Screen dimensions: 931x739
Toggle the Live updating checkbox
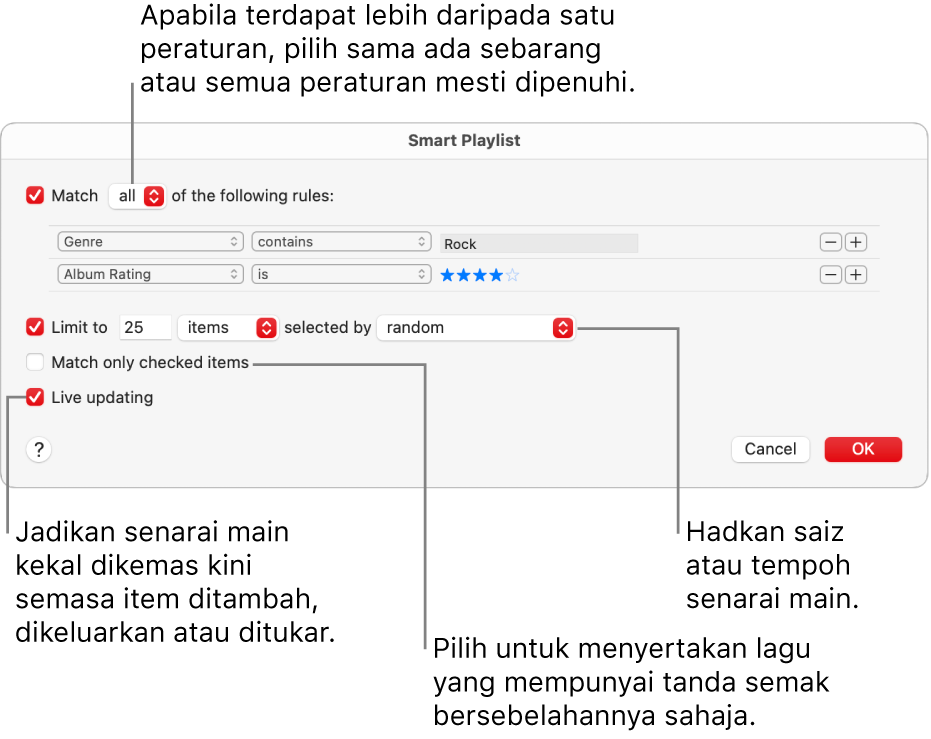35,397
